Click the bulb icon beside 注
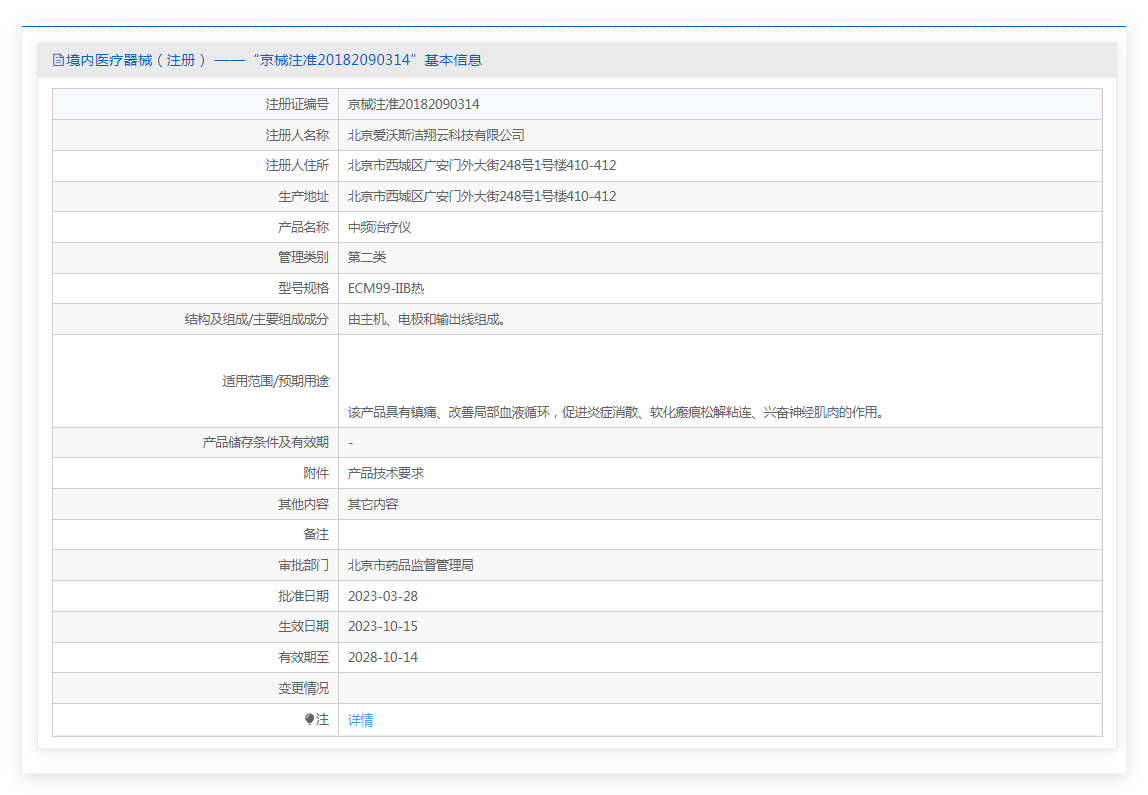Viewport: 1148px width, 795px height. pos(309,720)
